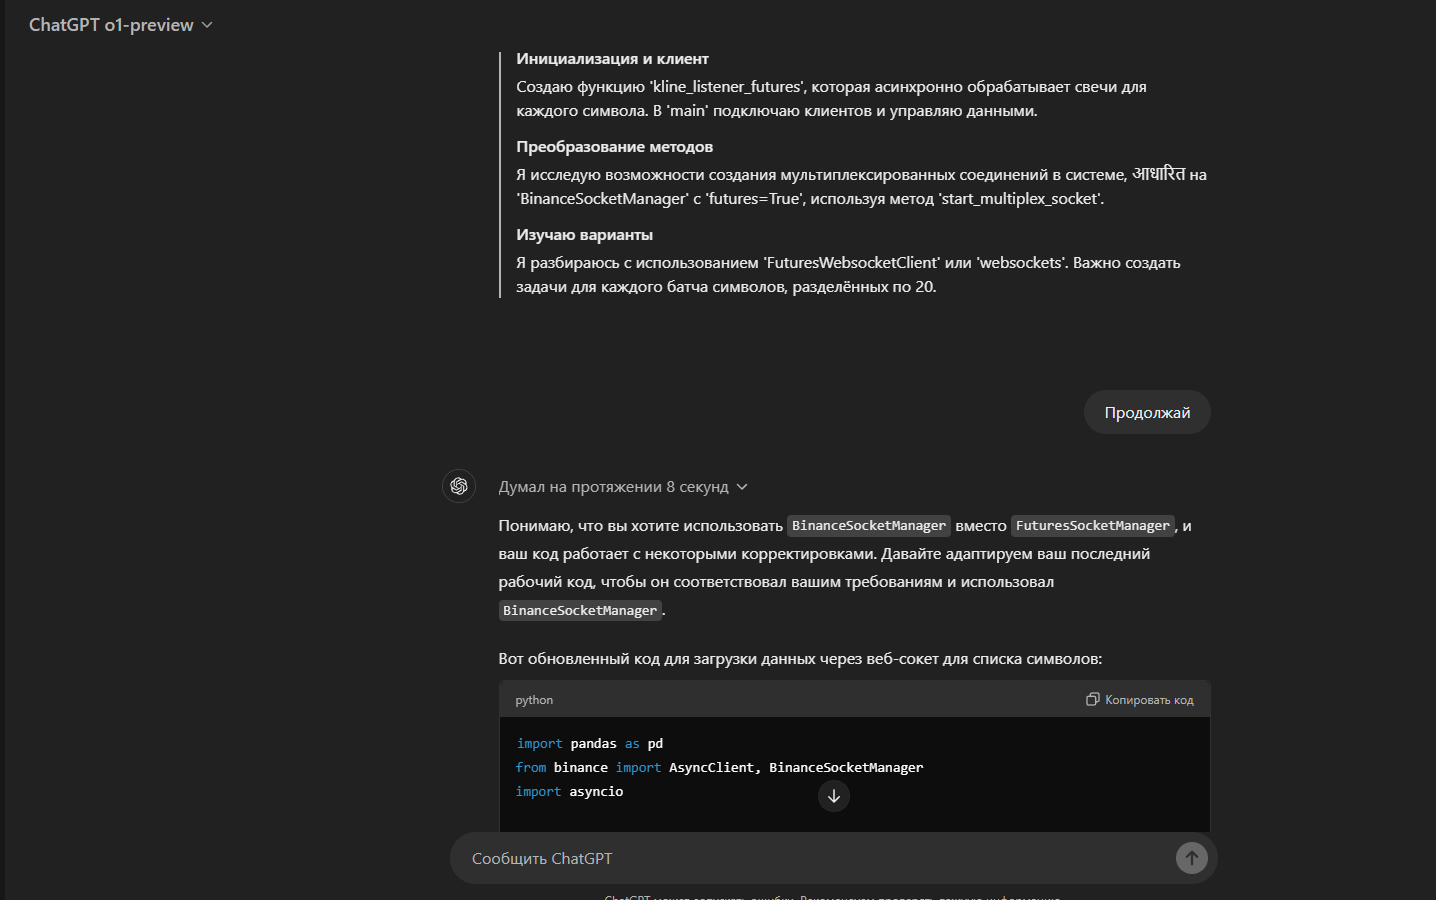
Task: Click the copy icon in code header
Action: pos(1093,699)
